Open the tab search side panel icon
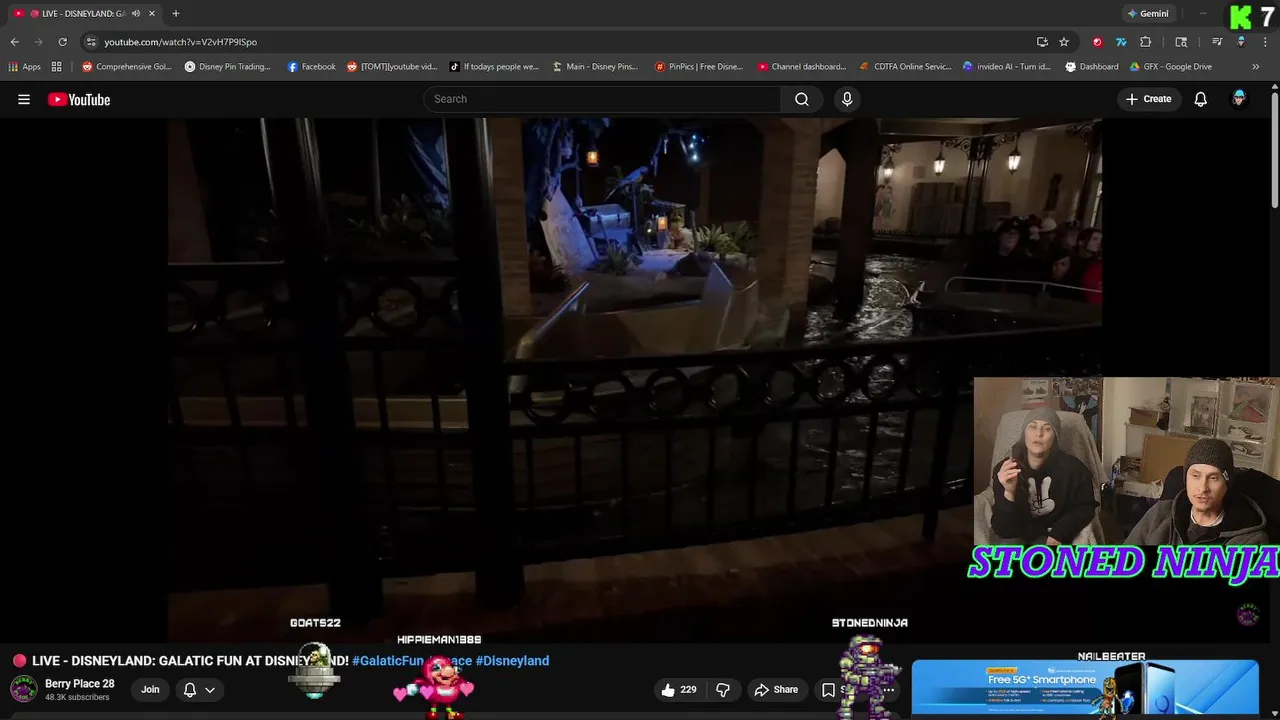Image resolution: width=1280 pixels, height=720 pixels. 1181,42
